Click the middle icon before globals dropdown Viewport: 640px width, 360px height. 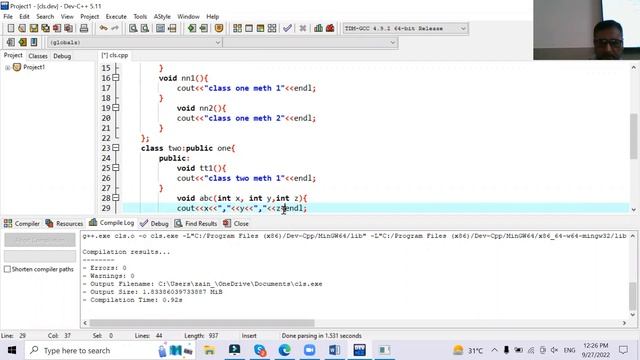coord(22,42)
